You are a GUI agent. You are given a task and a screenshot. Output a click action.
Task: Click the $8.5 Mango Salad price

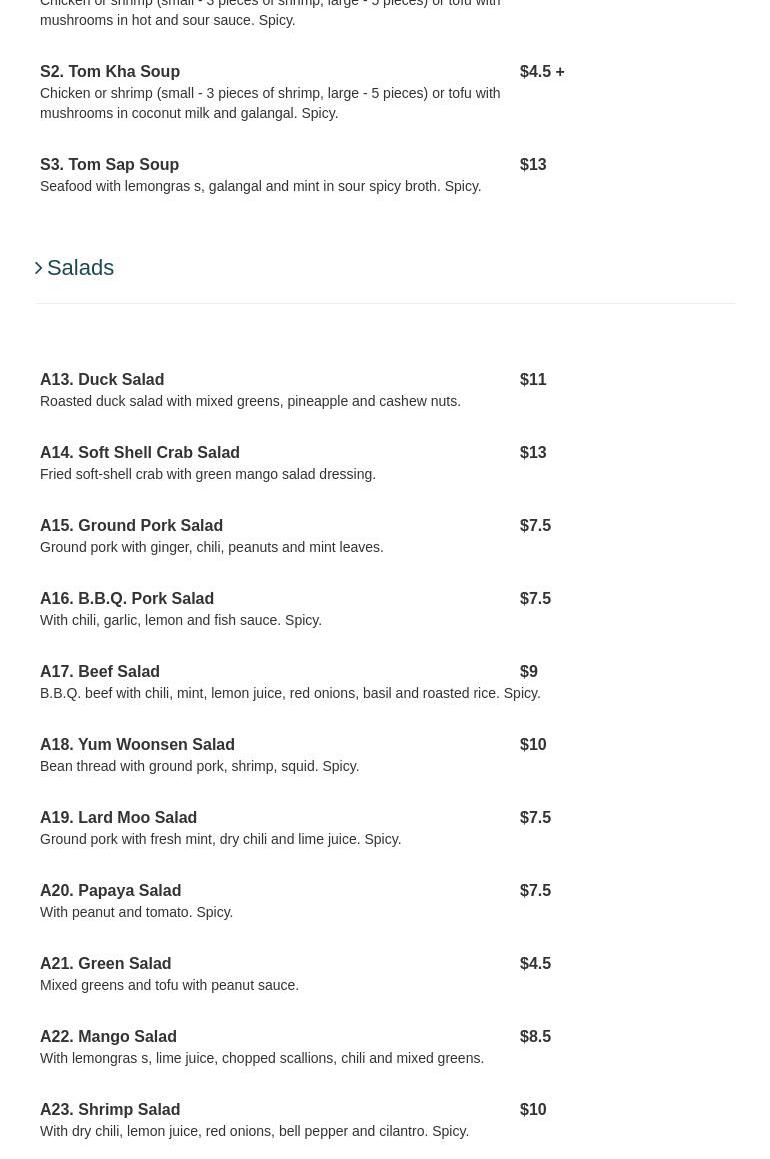(x=535, y=1037)
